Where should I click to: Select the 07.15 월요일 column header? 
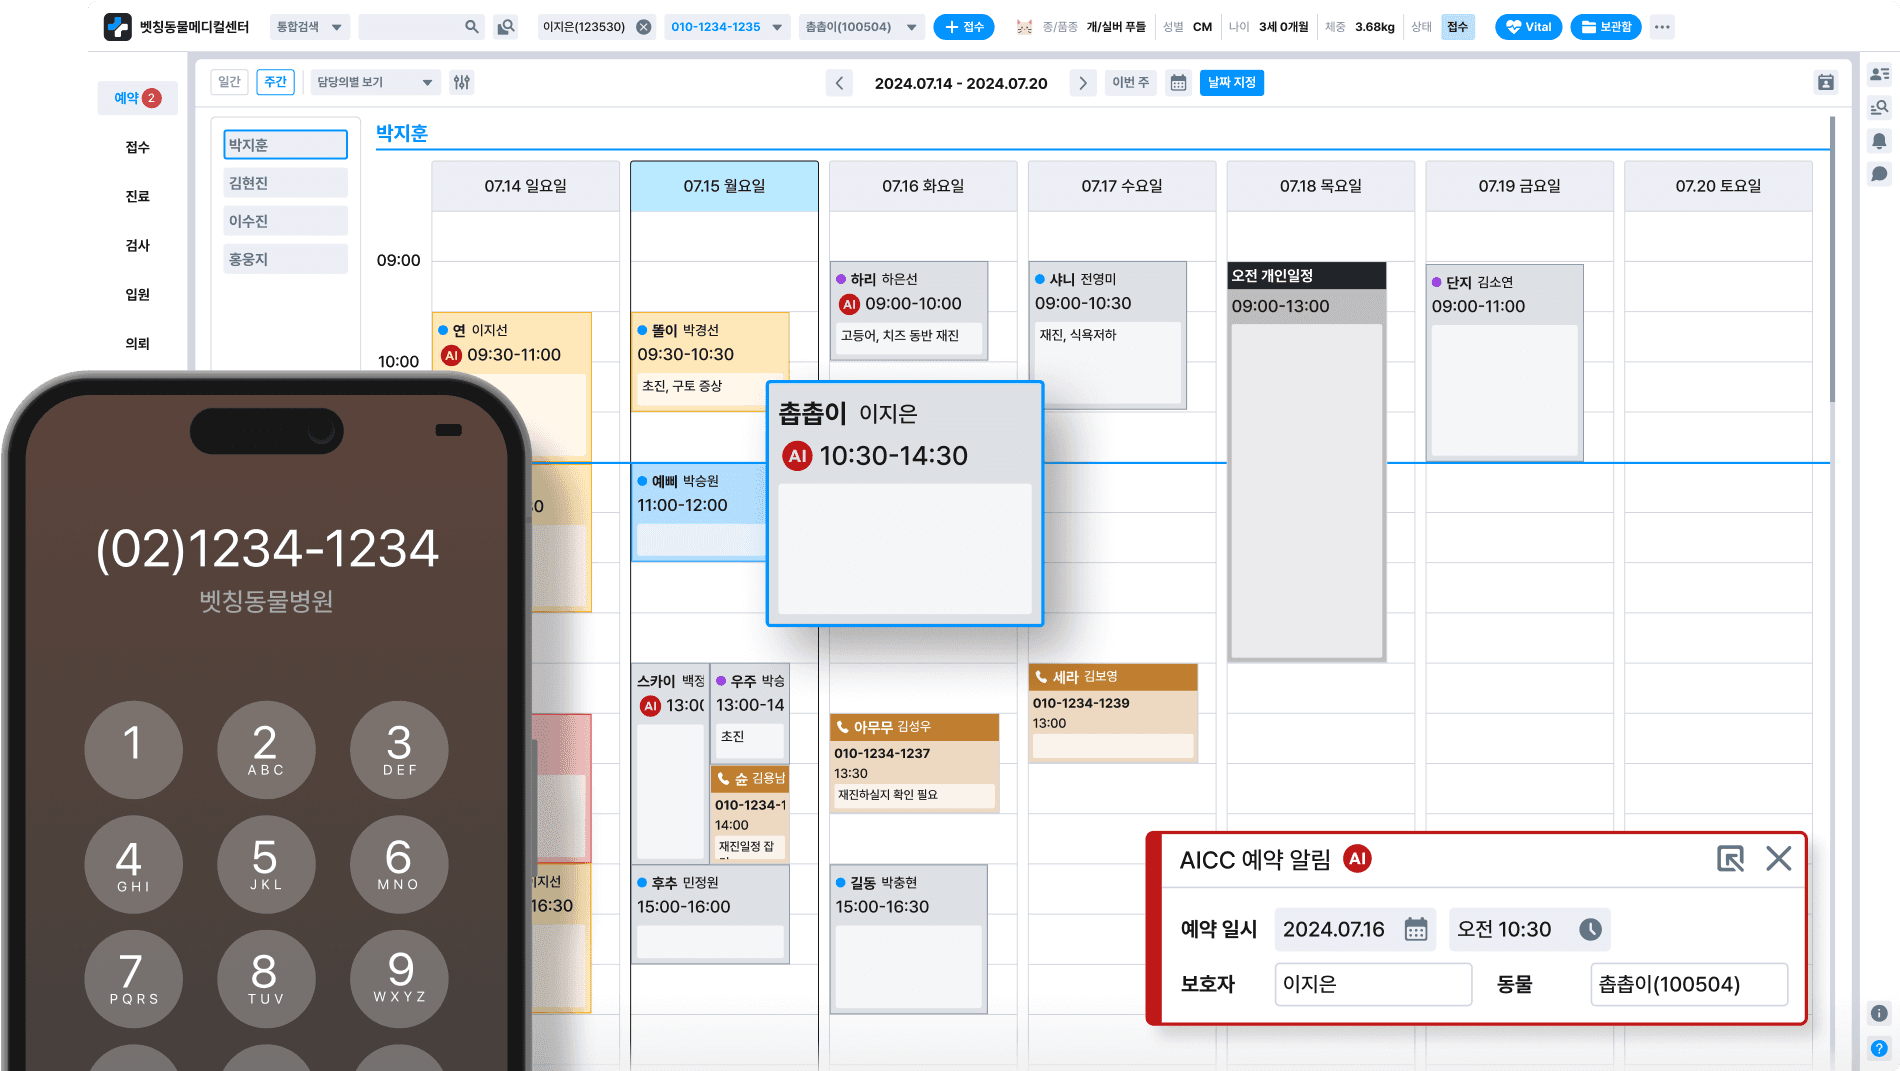pyautogui.click(x=724, y=186)
